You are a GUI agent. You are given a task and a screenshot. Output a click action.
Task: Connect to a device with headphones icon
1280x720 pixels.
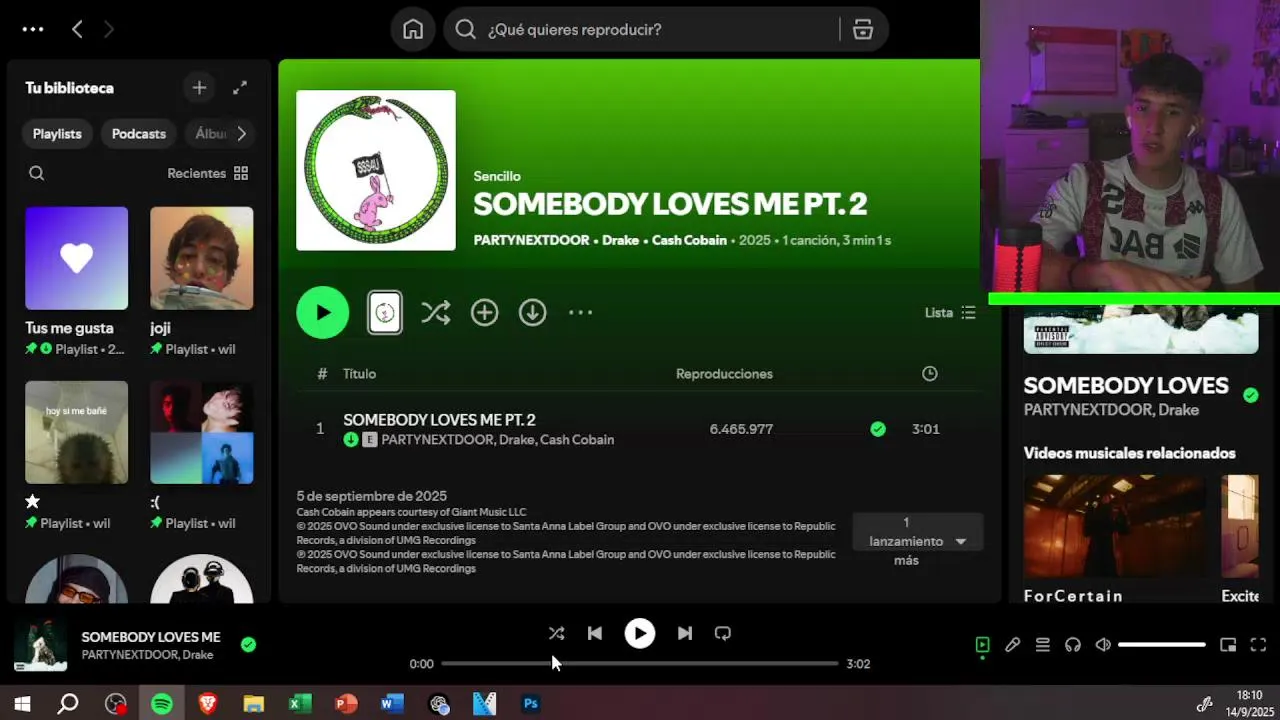(1073, 645)
